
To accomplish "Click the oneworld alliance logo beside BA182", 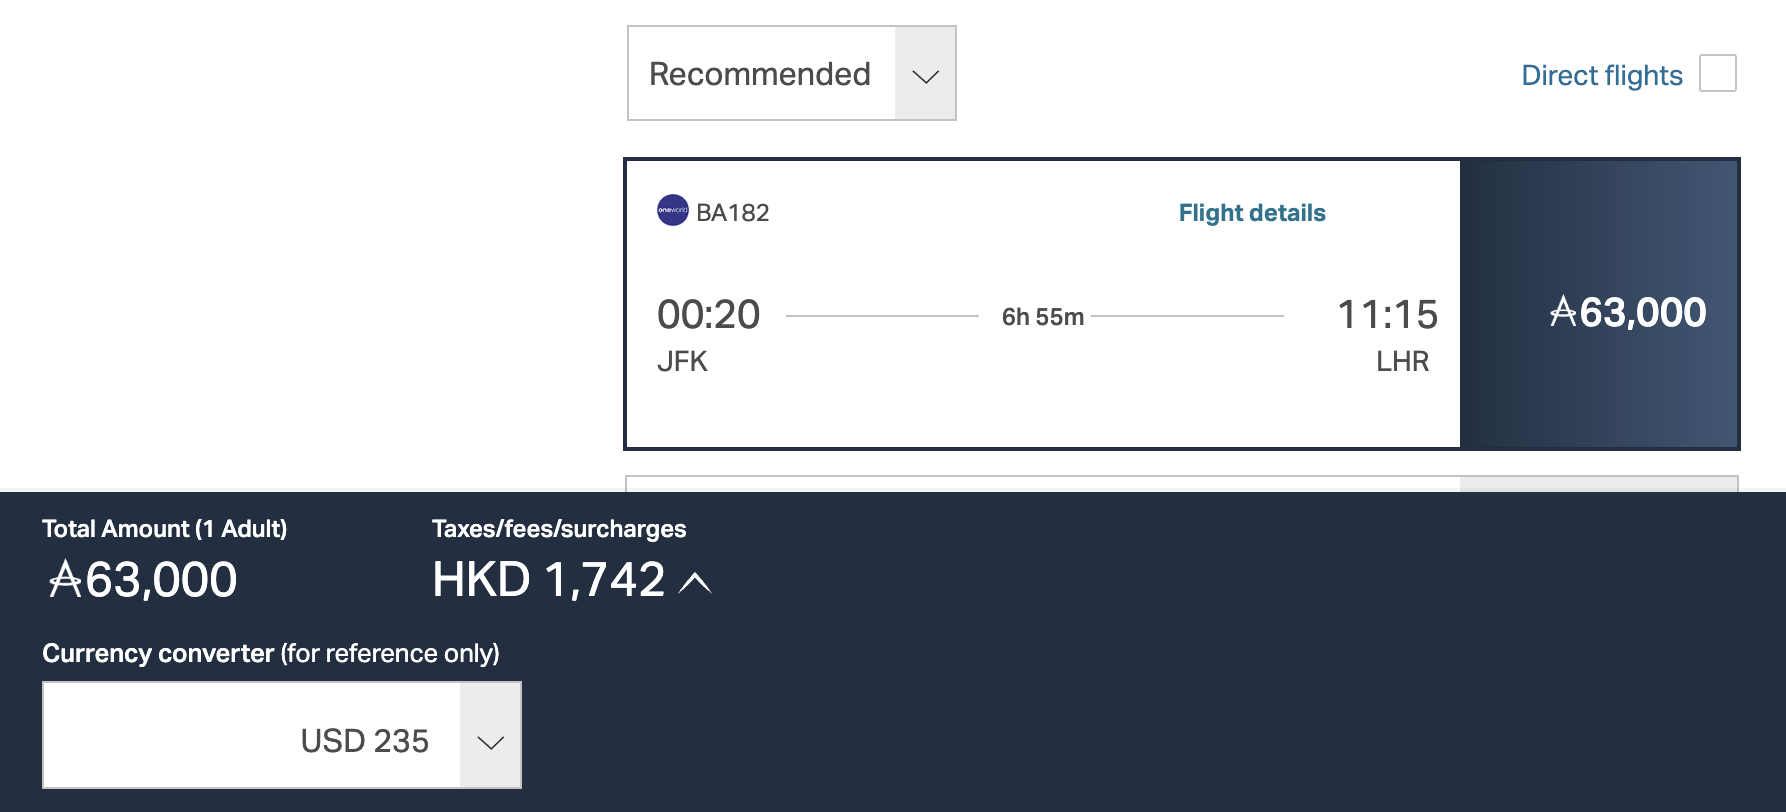I will [x=672, y=211].
